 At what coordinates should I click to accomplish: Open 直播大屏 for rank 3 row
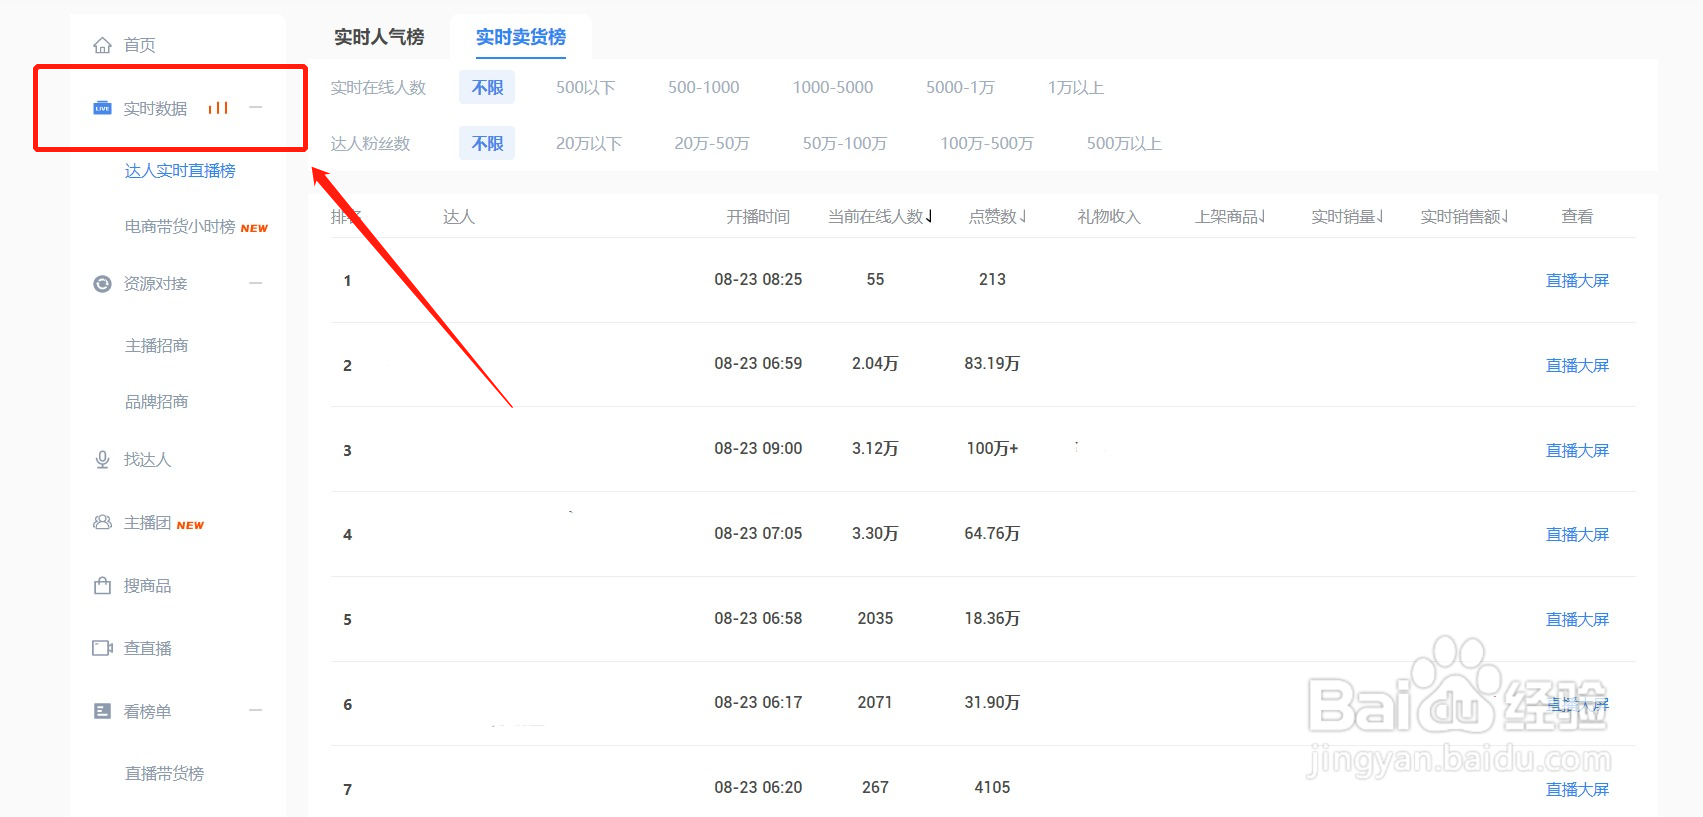[x=1577, y=451]
